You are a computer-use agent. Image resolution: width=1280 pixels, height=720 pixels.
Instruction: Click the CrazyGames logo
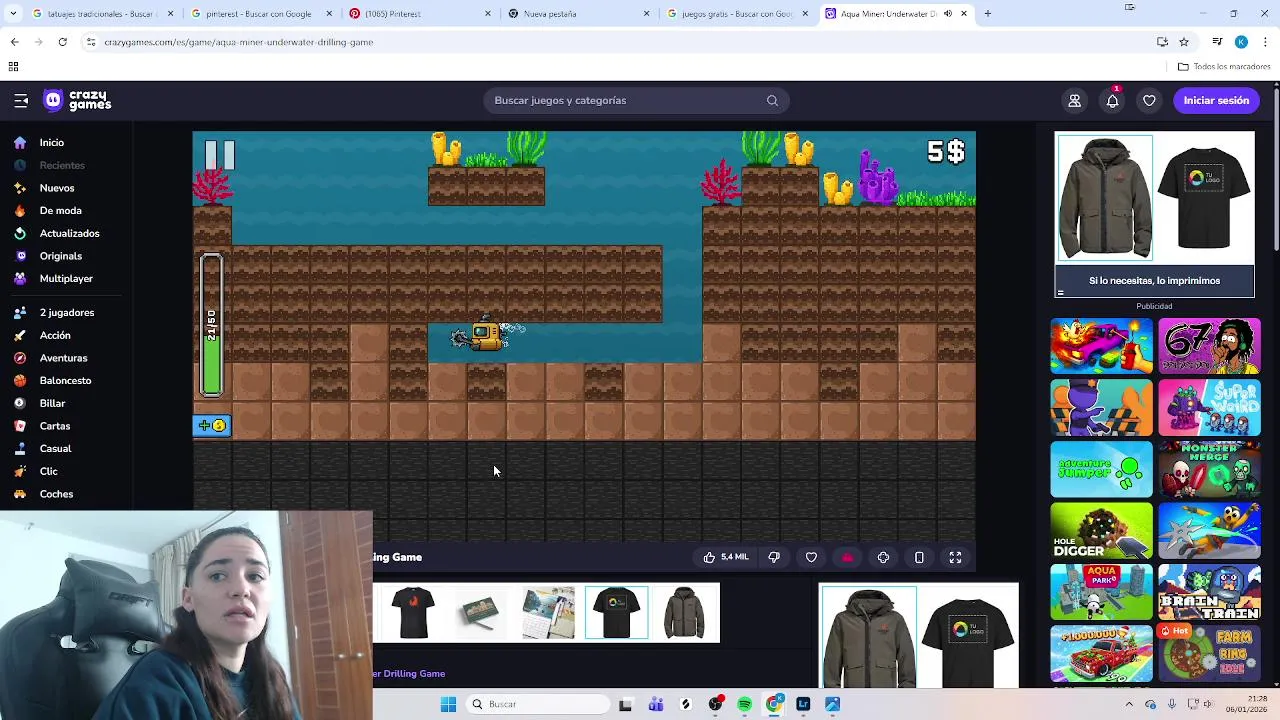(x=77, y=100)
